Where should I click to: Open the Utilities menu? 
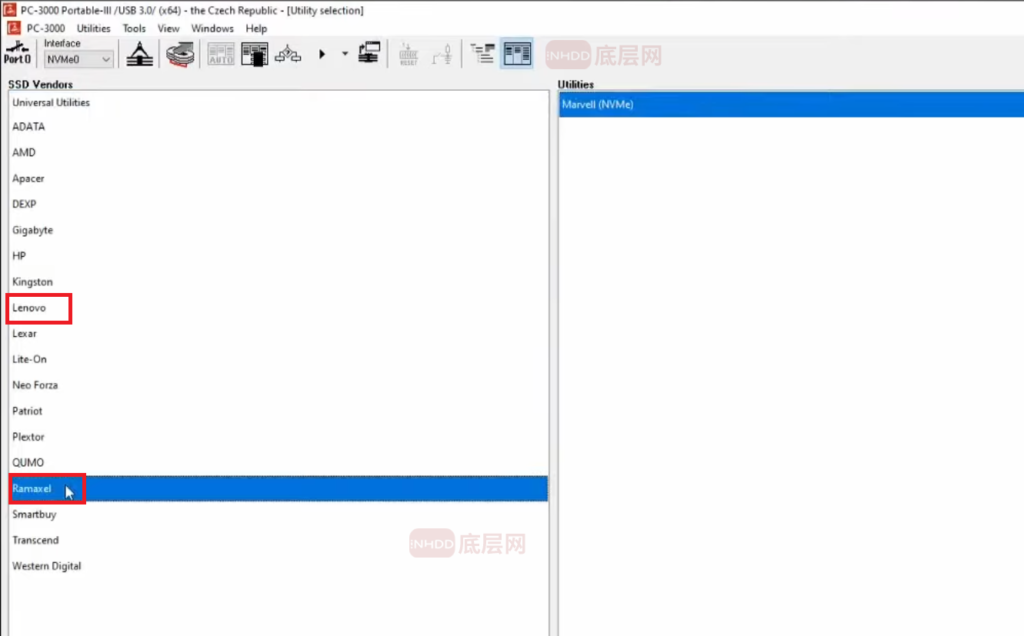[93, 29]
